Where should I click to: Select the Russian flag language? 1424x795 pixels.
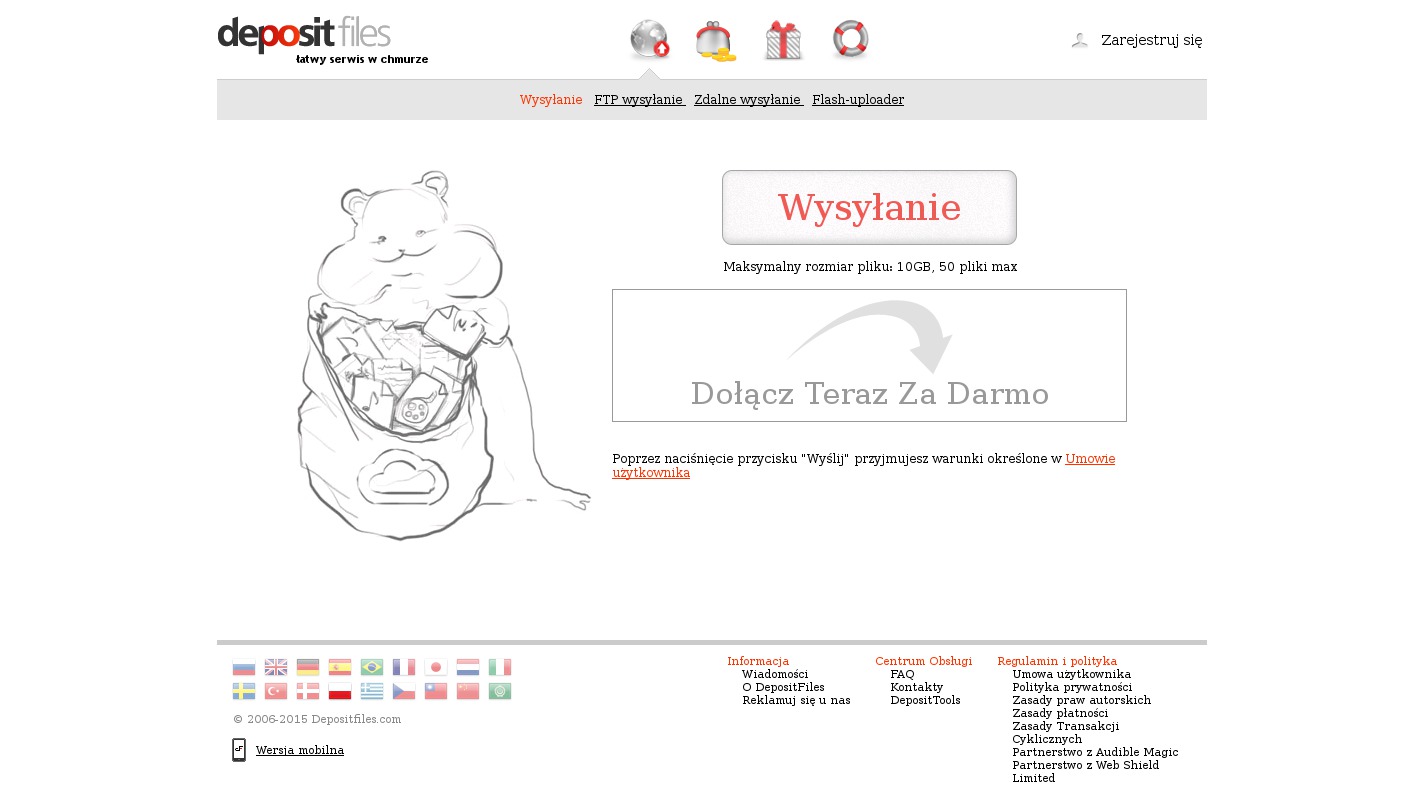pyautogui.click(x=244, y=667)
